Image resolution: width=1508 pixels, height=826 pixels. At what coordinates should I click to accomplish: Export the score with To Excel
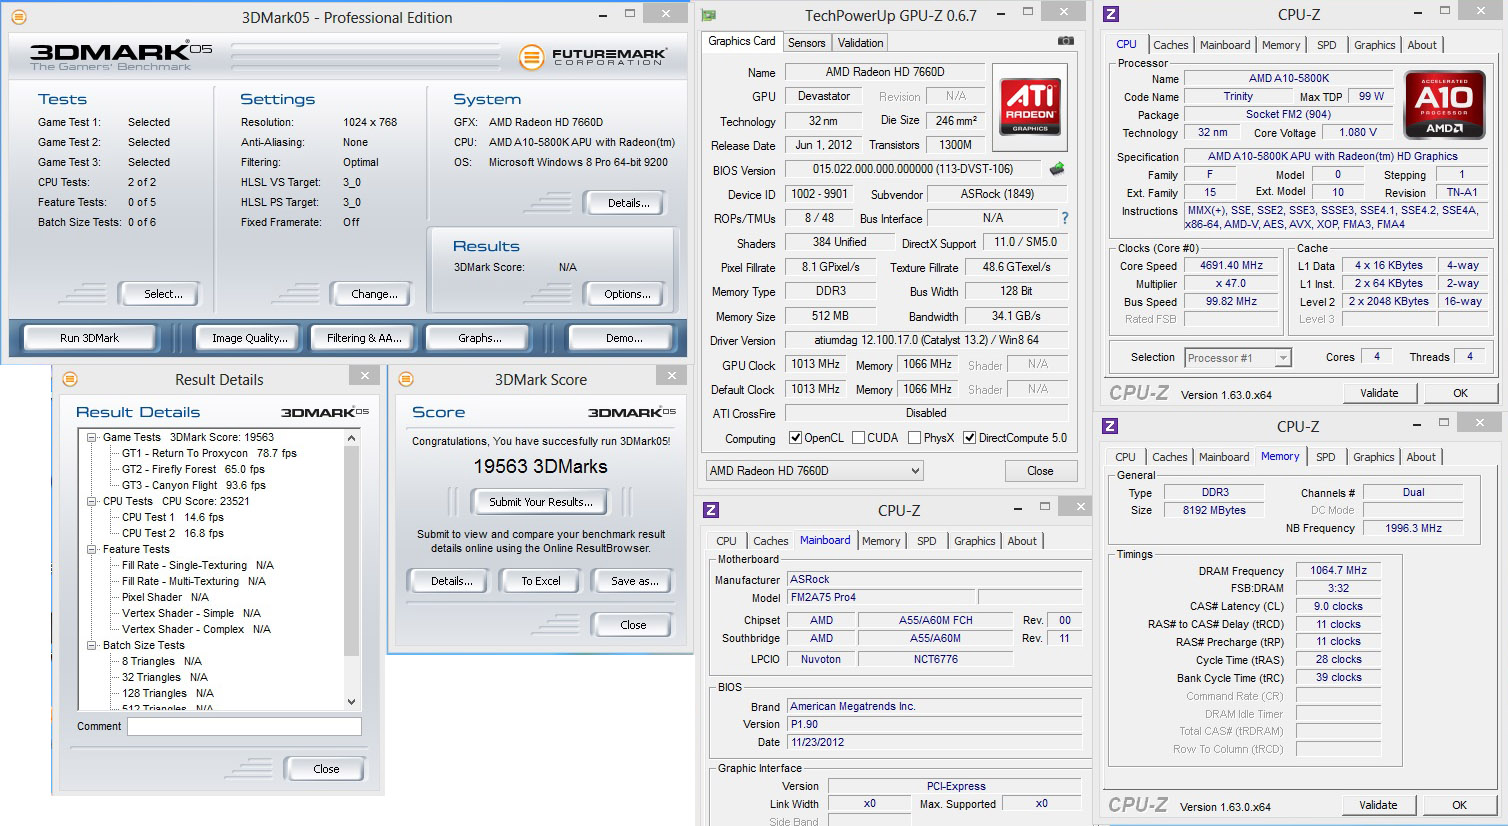click(x=541, y=581)
